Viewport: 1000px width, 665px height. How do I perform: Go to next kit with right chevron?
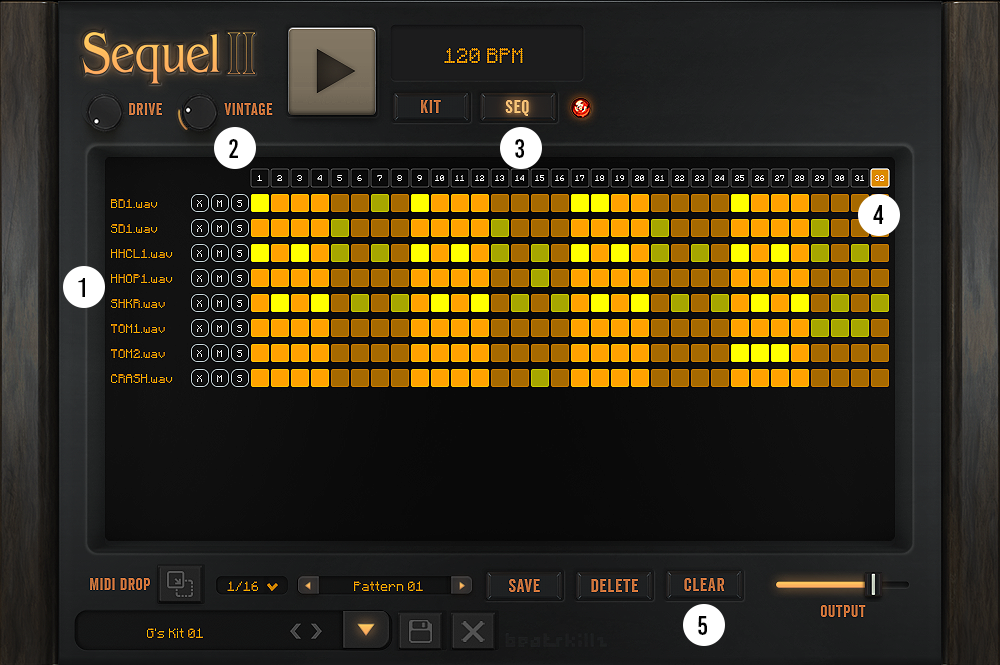(x=317, y=632)
